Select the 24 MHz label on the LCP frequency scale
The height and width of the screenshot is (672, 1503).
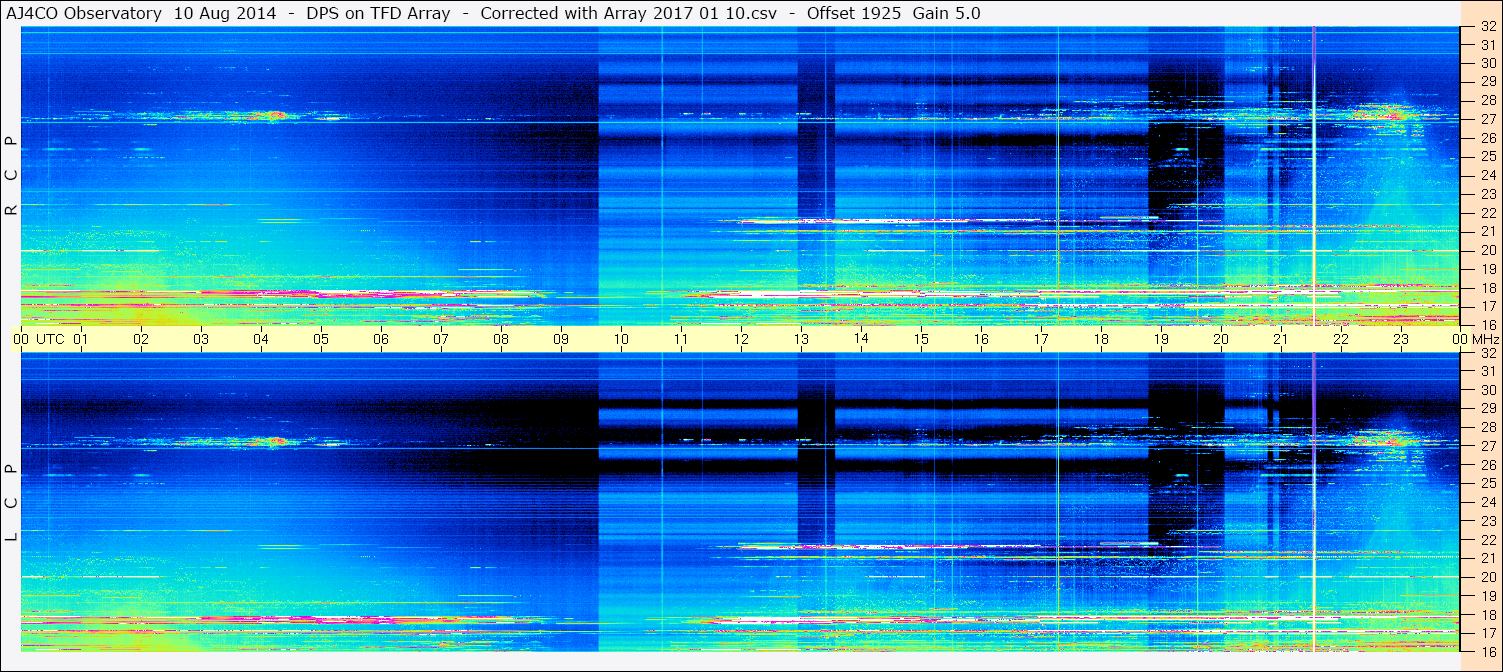pos(1487,503)
